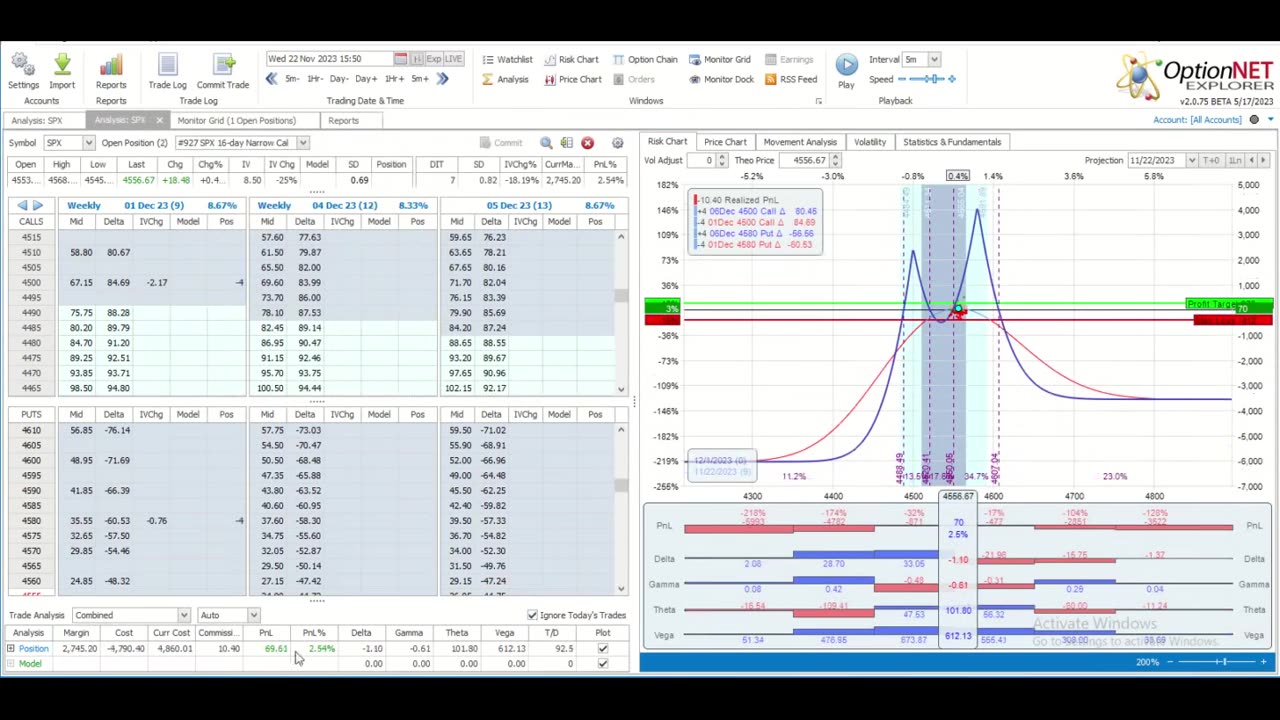Click the Commit Trade icon

tap(222, 69)
